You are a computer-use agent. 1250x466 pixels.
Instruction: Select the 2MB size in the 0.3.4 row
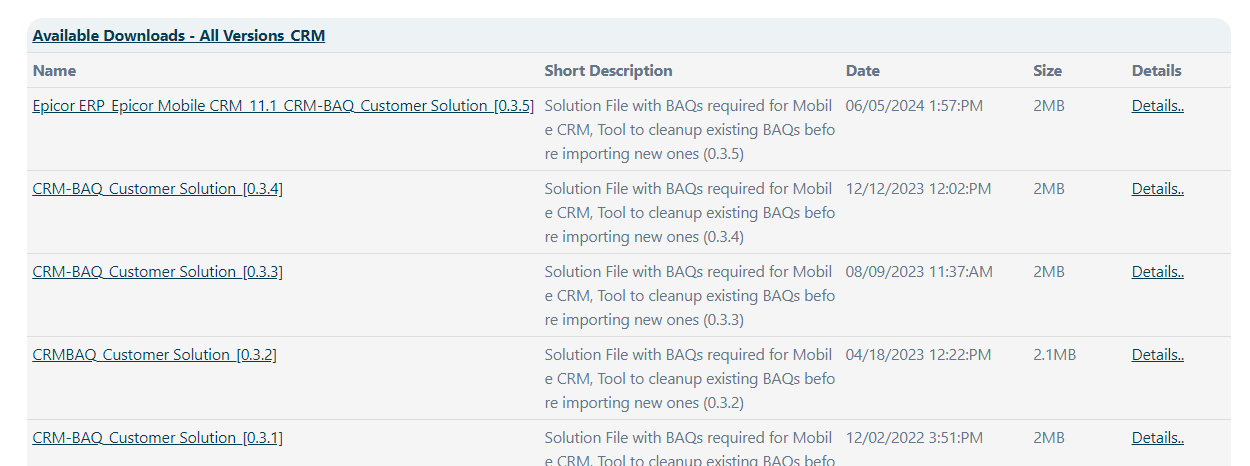(x=1049, y=188)
